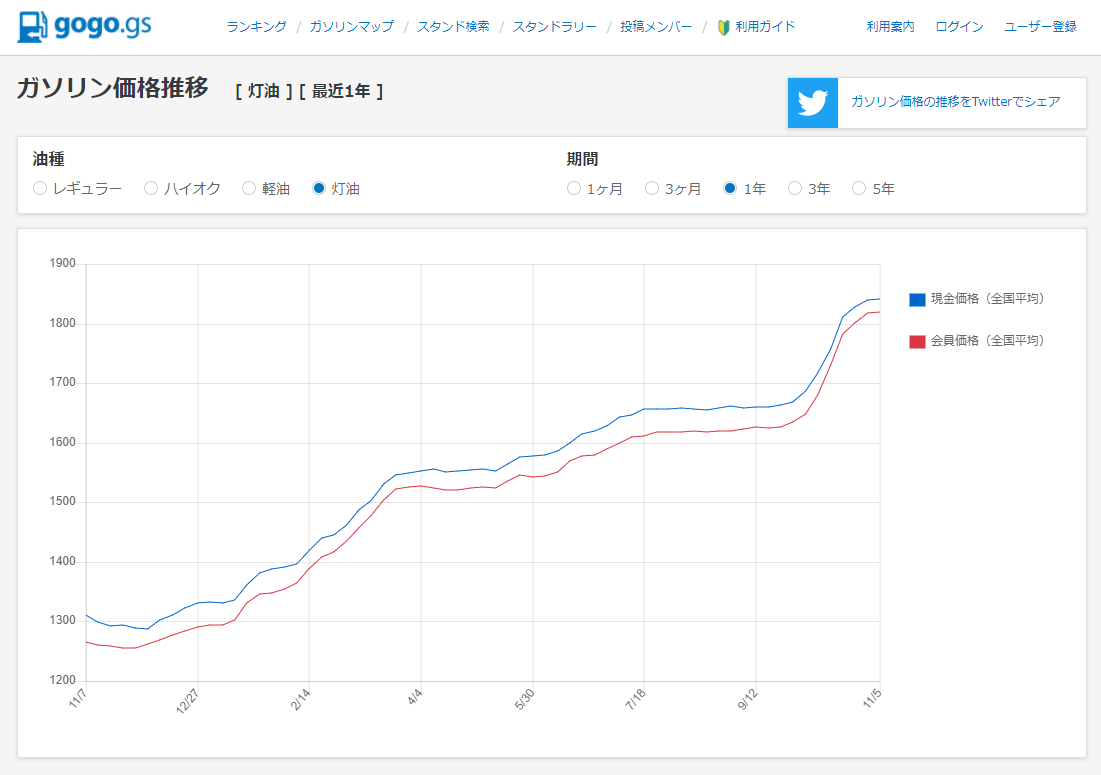The height and width of the screenshot is (775, 1101).
Task: Select the 3年 period option
Action: coord(795,188)
